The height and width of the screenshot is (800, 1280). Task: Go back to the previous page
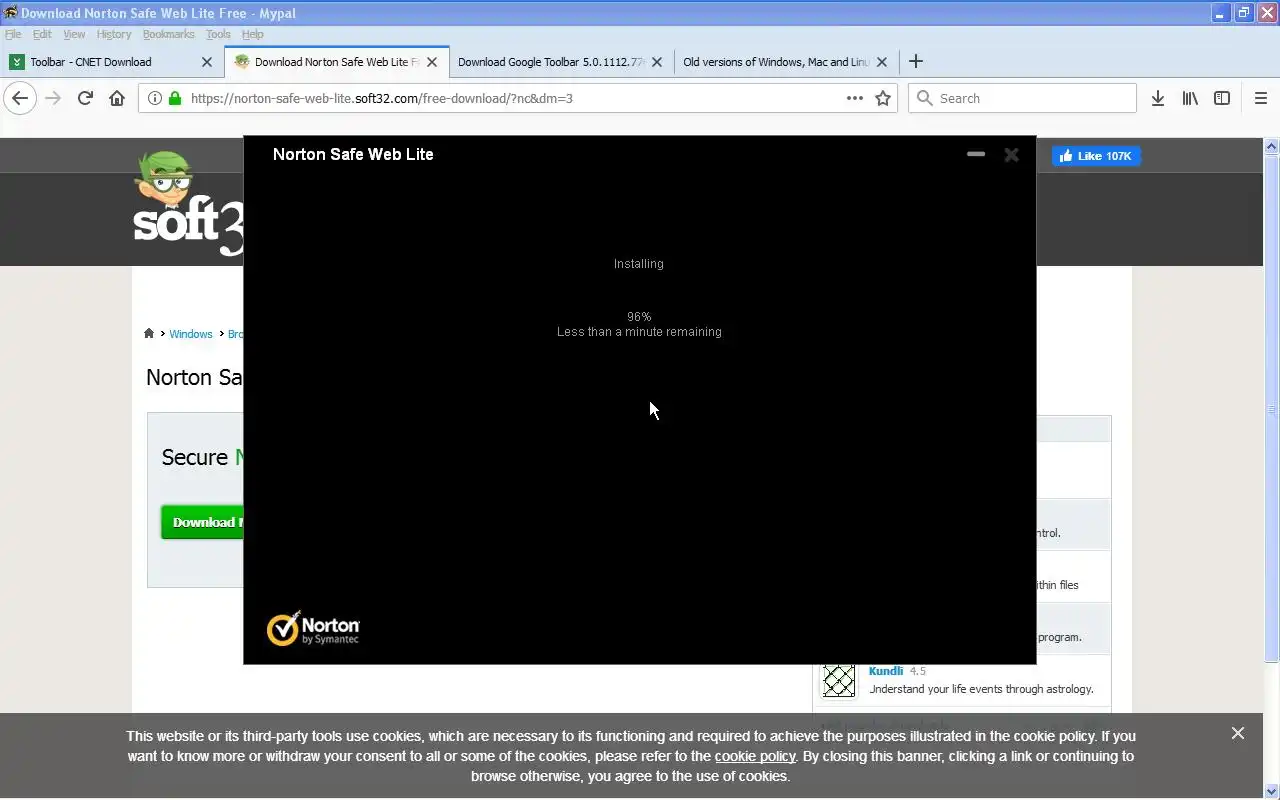pos(20,98)
